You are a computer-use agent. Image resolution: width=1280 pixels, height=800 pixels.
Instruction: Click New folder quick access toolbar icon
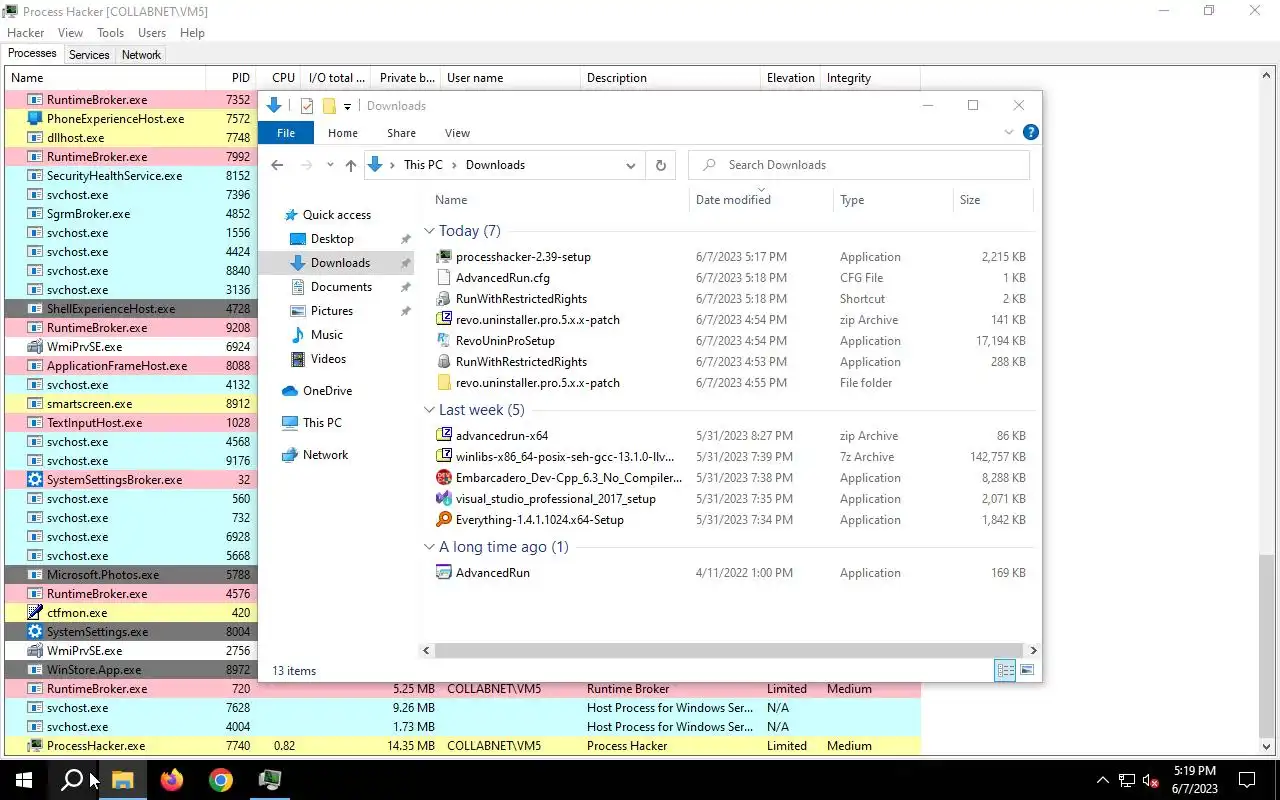(x=328, y=106)
